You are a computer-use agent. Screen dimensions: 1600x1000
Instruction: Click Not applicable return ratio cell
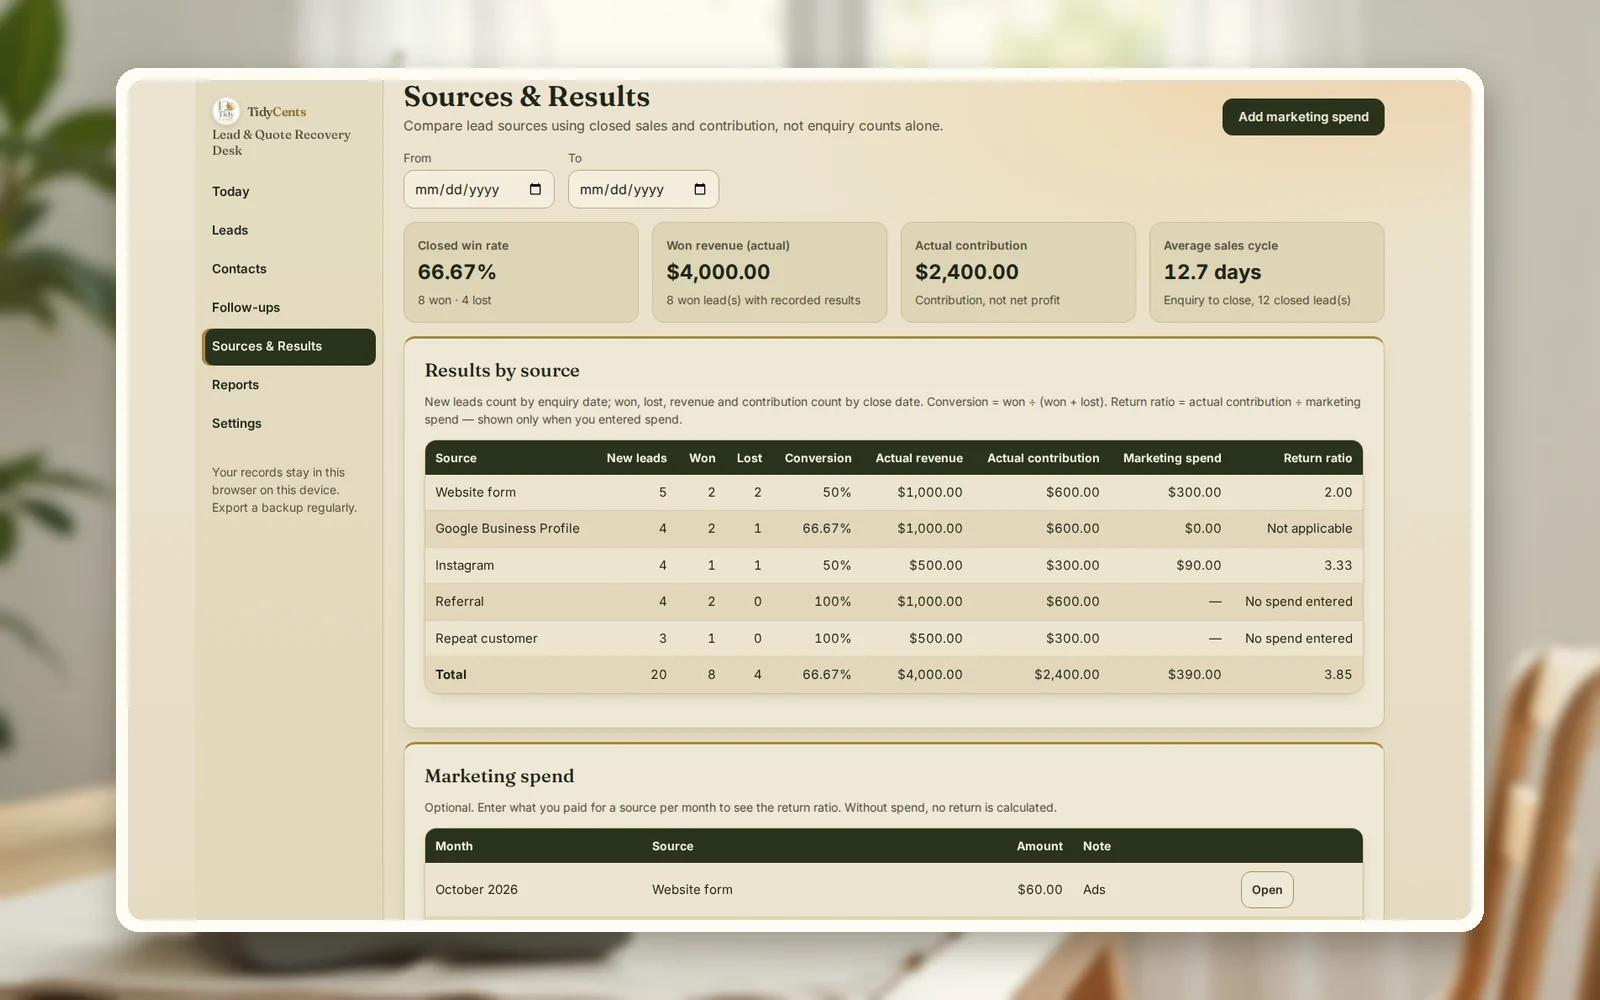tap(1309, 529)
